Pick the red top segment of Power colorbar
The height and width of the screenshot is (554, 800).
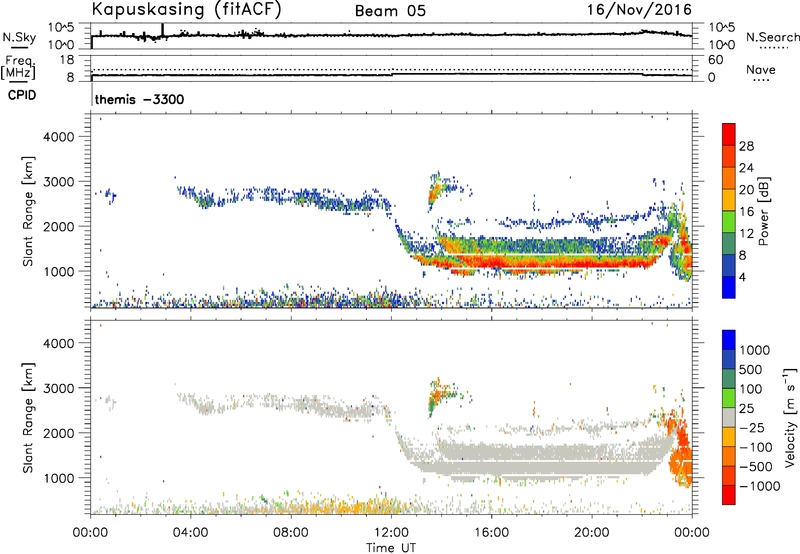coord(729,134)
